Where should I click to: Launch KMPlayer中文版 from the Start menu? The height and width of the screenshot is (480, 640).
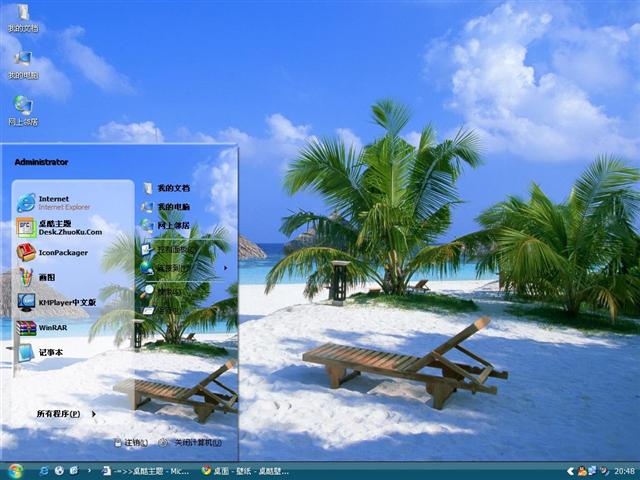tap(57, 302)
